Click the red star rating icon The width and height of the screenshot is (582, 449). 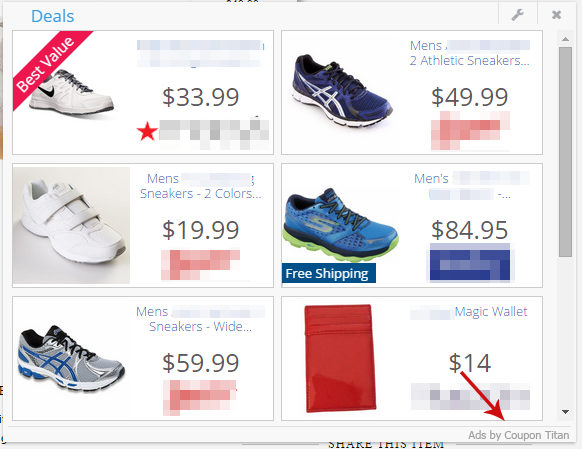[x=147, y=131]
